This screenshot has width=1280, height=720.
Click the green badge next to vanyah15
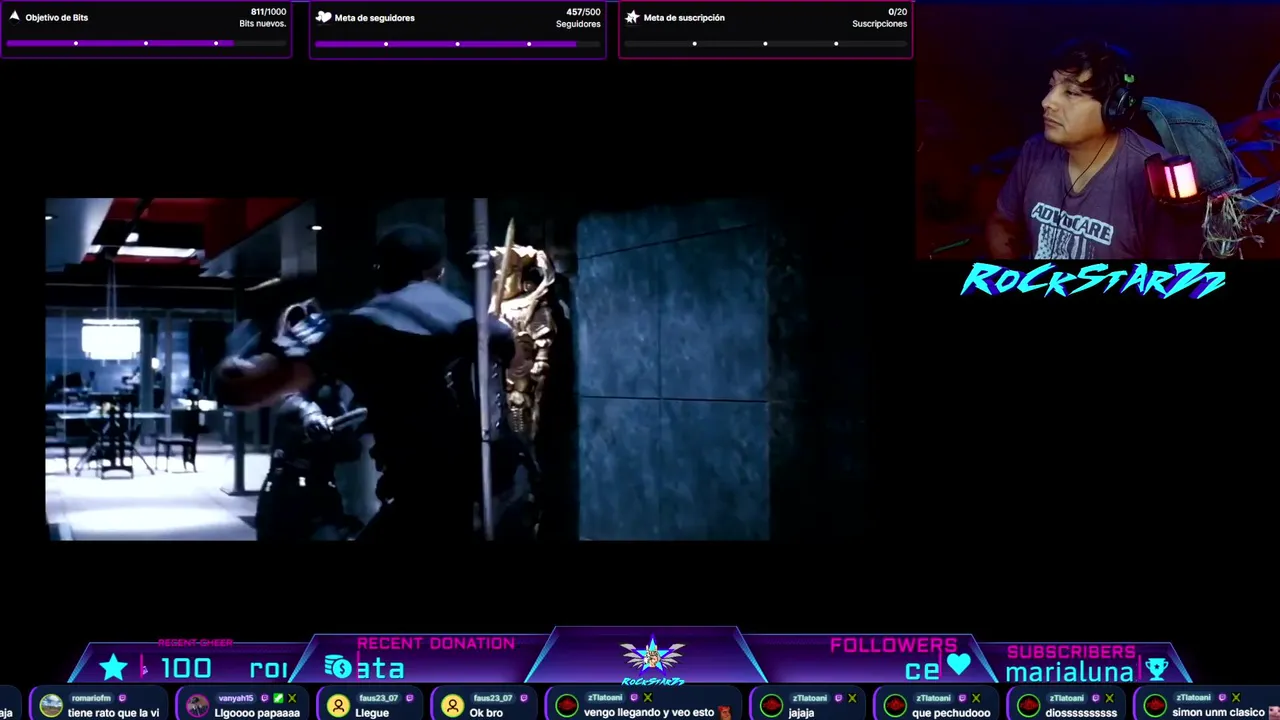click(x=278, y=698)
